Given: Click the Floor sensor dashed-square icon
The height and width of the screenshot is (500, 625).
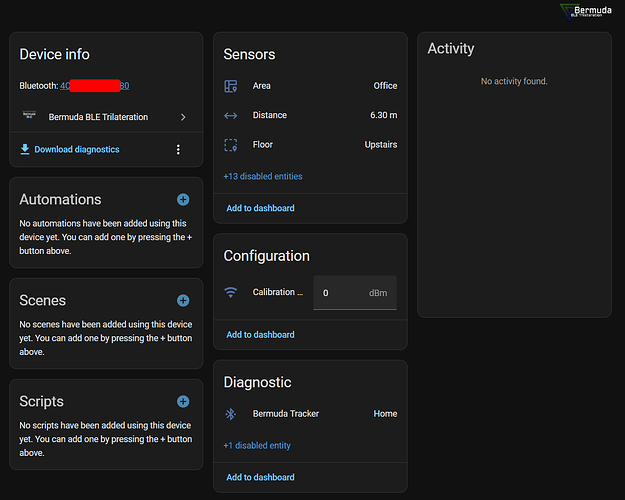Looking at the screenshot, I should [x=231, y=145].
